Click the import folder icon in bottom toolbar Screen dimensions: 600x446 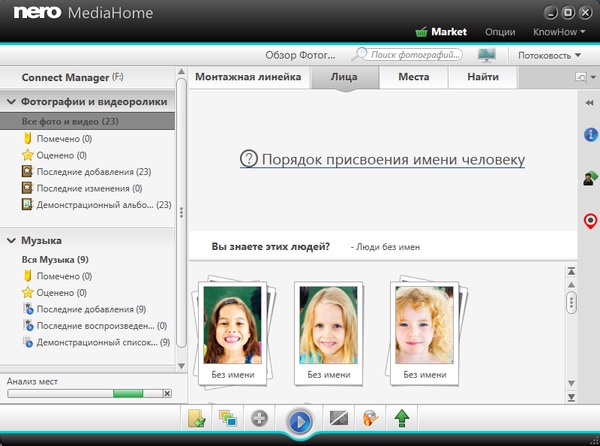coord(196,419)
